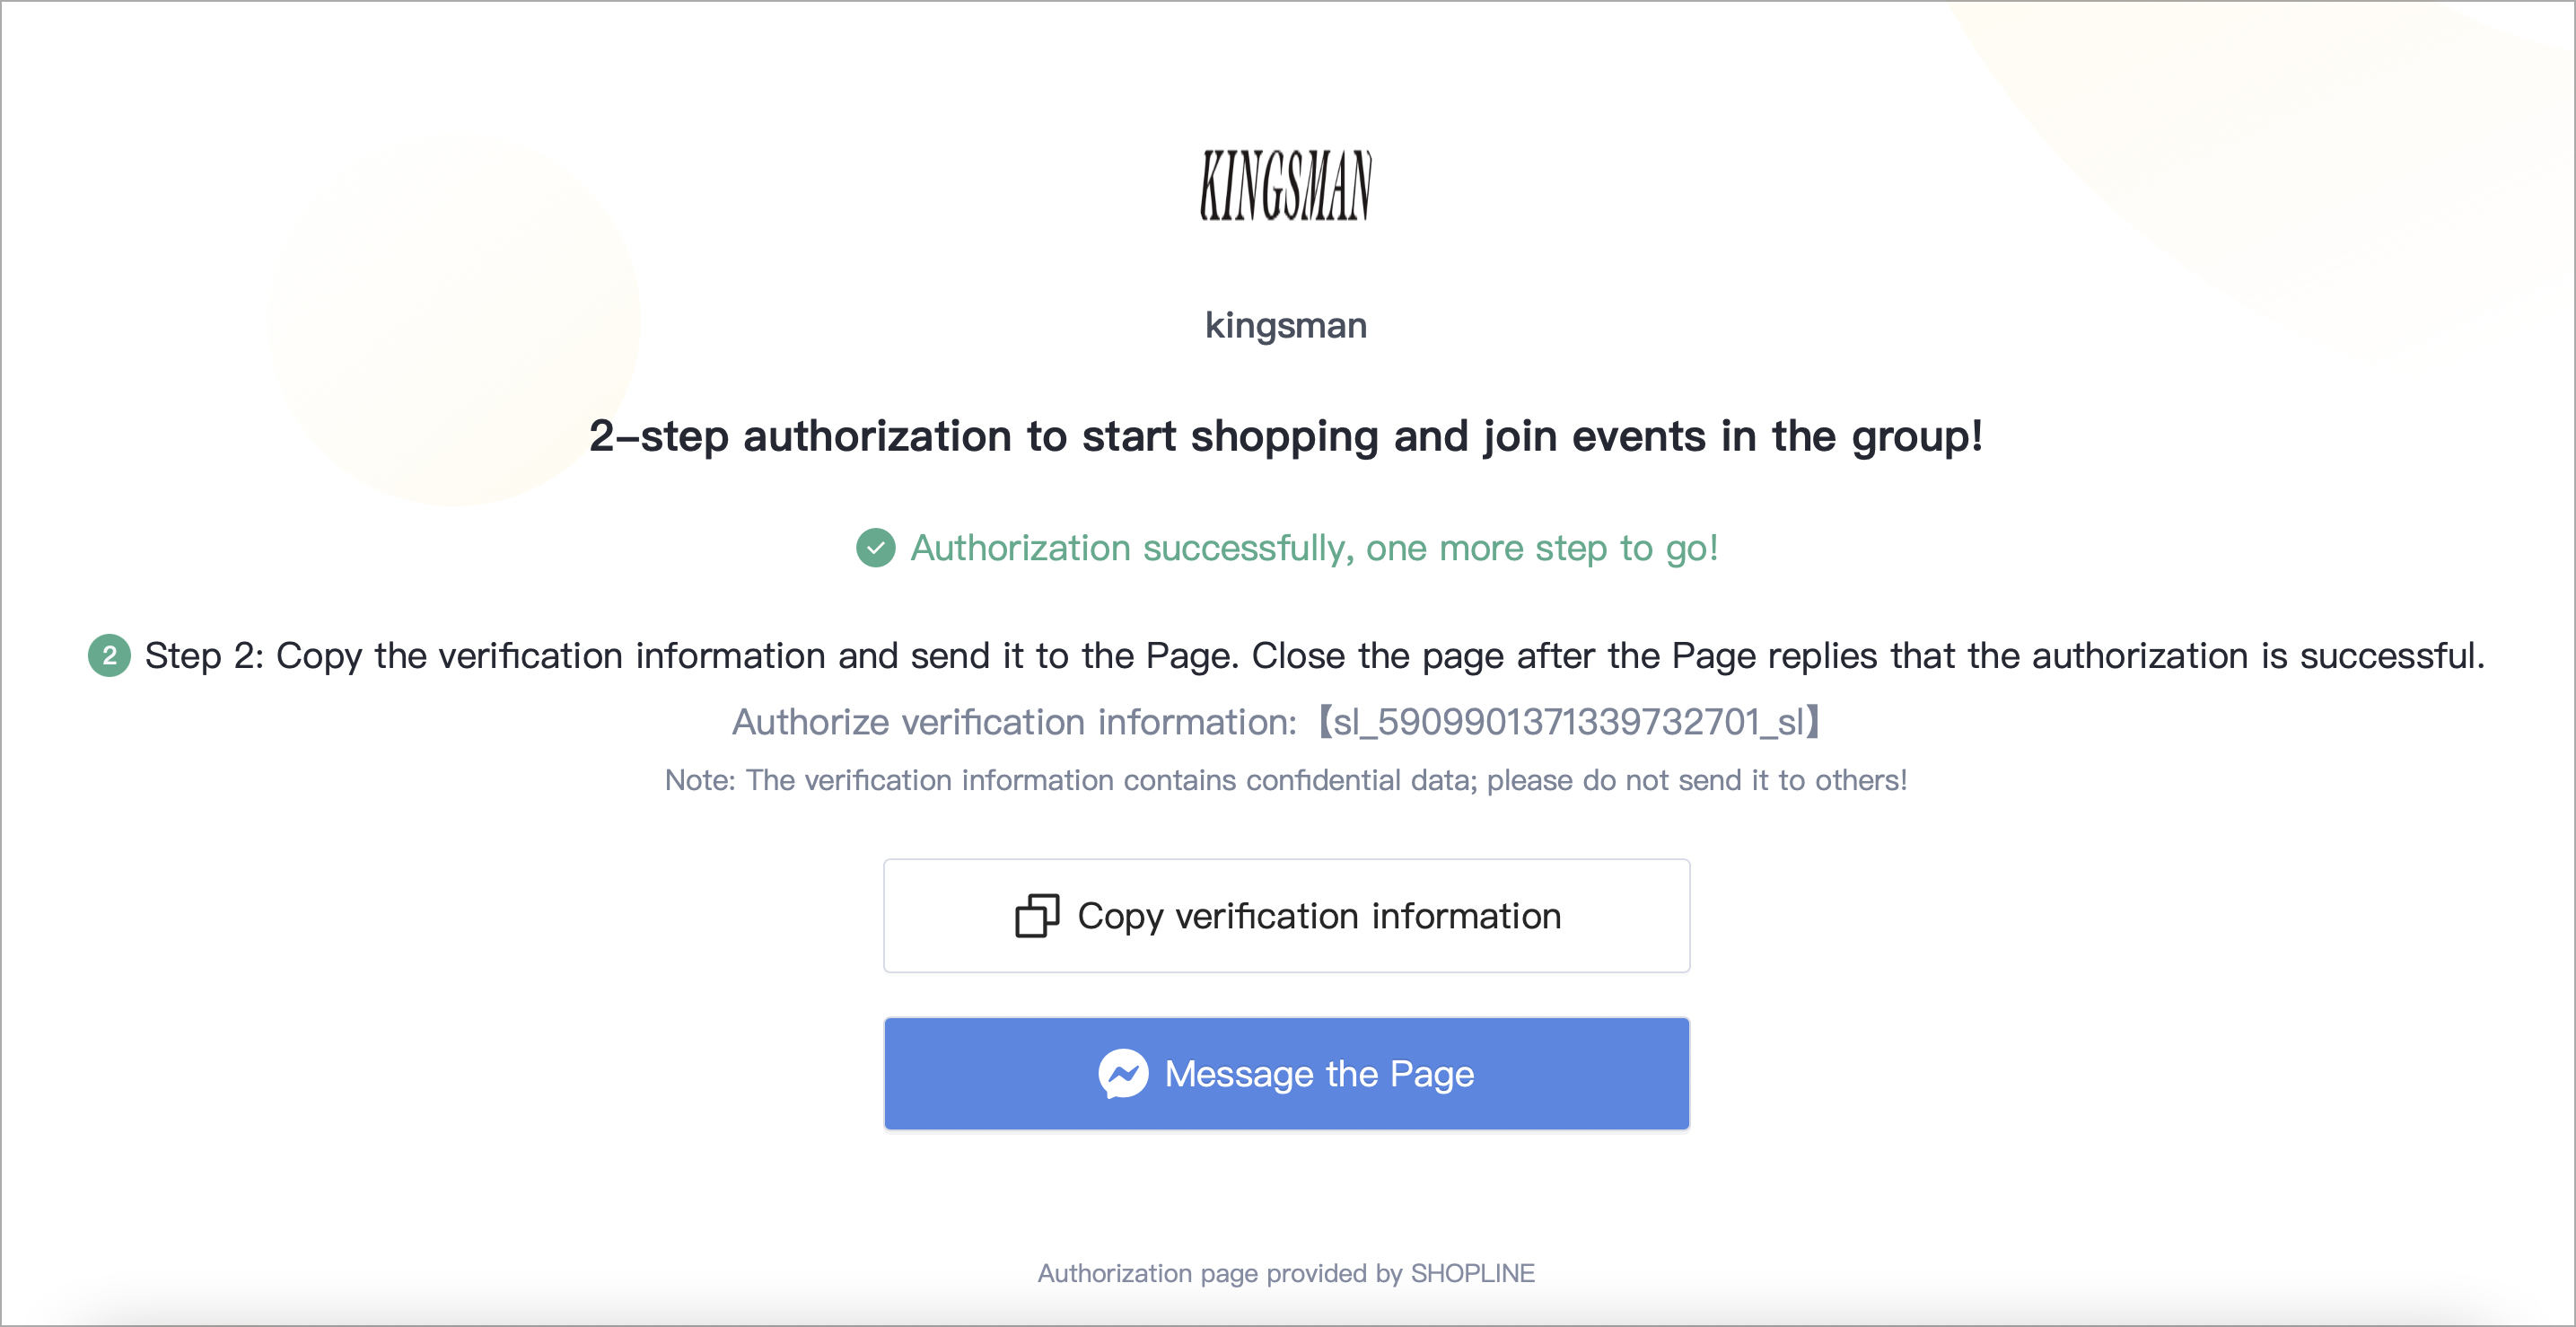Screen dimensions: 2576x1327
Task: Click the green checkmark success icon
Action: (x=876, y=548)
